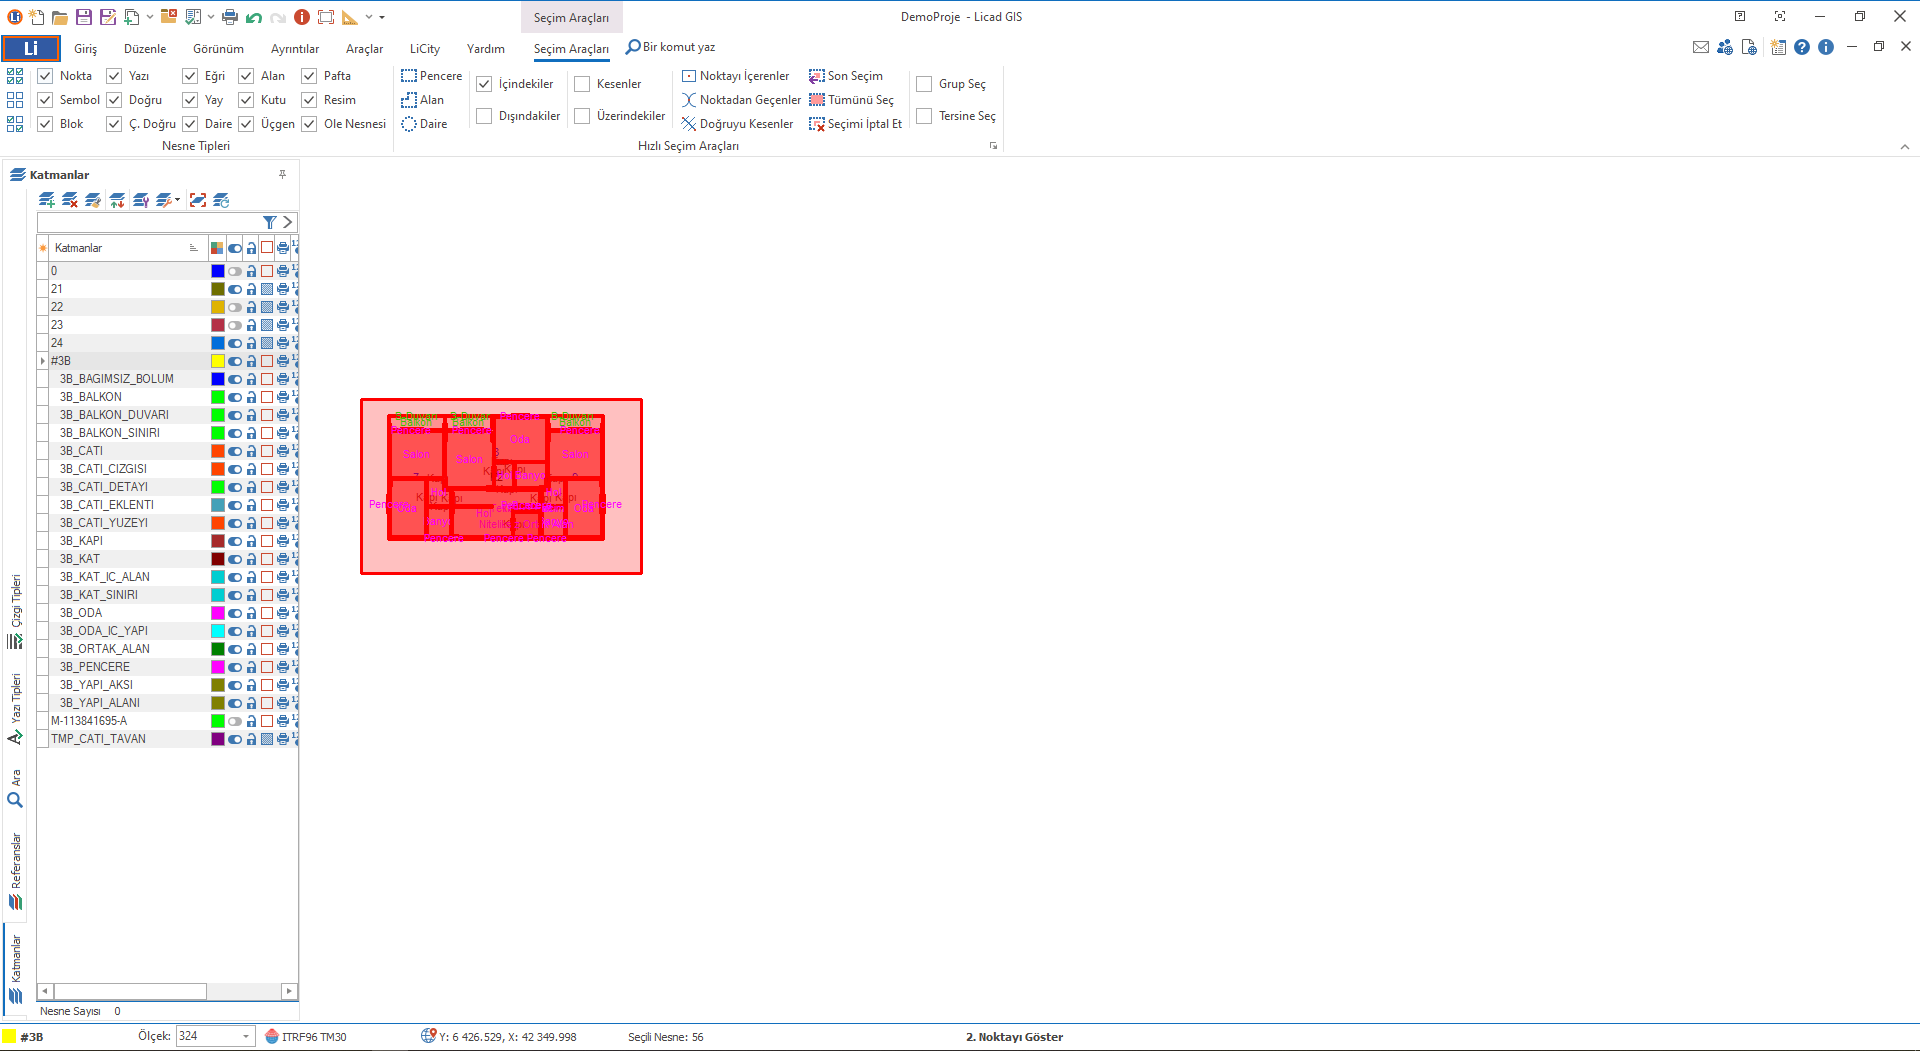This screenshot has height=1051, width=1920.
Task: Open a project with the folder icon
Action: coord(60,17)
